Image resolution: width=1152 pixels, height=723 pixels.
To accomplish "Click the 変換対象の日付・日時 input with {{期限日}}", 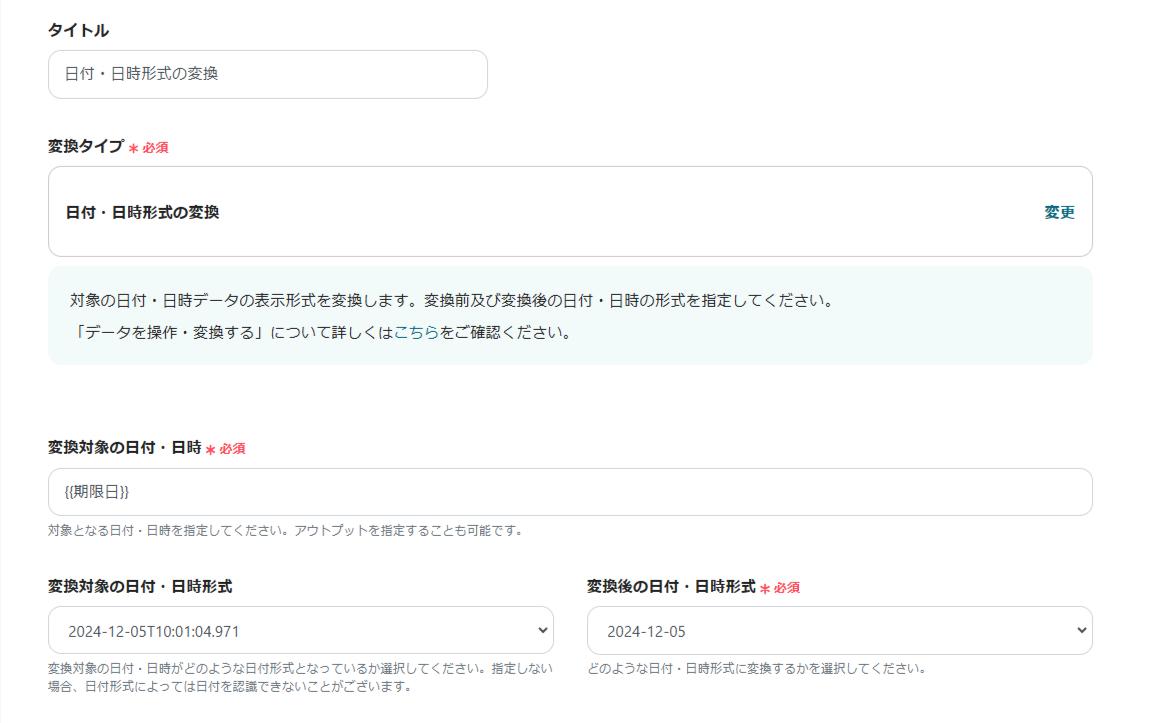I will click(570, 492).
